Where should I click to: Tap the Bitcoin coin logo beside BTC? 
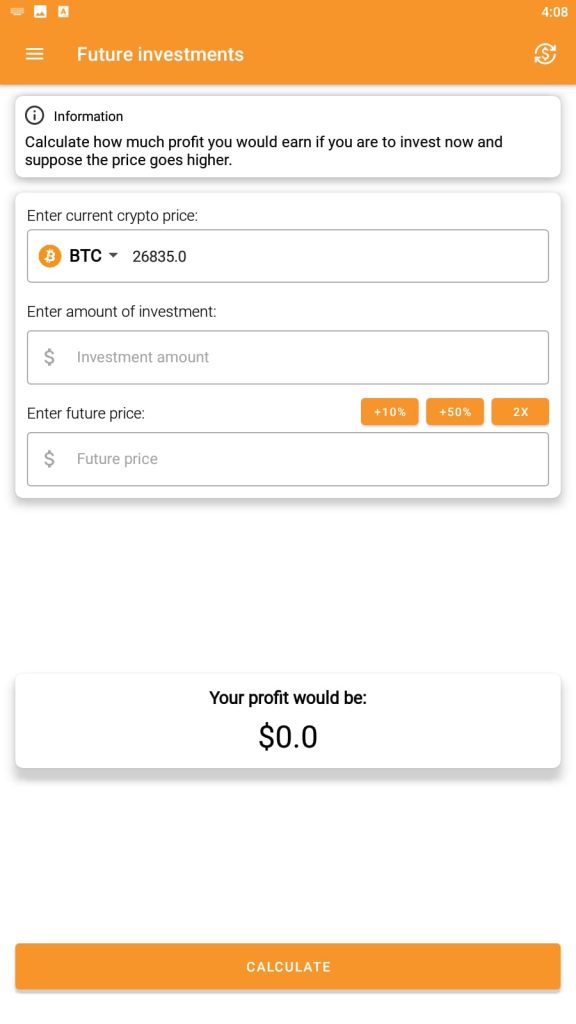(x=49, y=256)
